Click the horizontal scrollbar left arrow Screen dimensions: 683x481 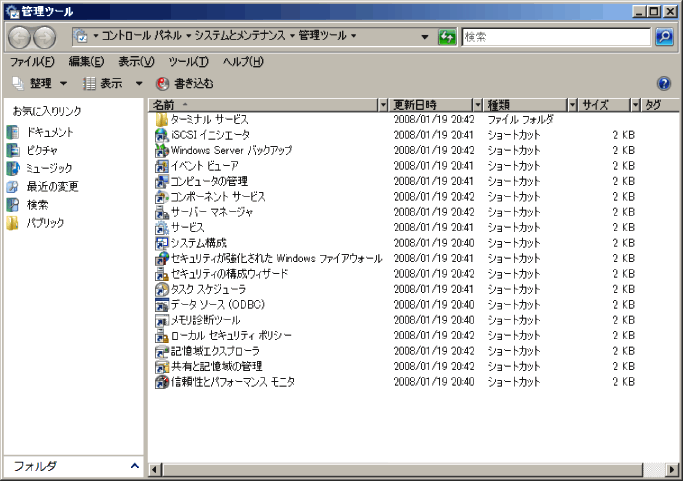154,470
